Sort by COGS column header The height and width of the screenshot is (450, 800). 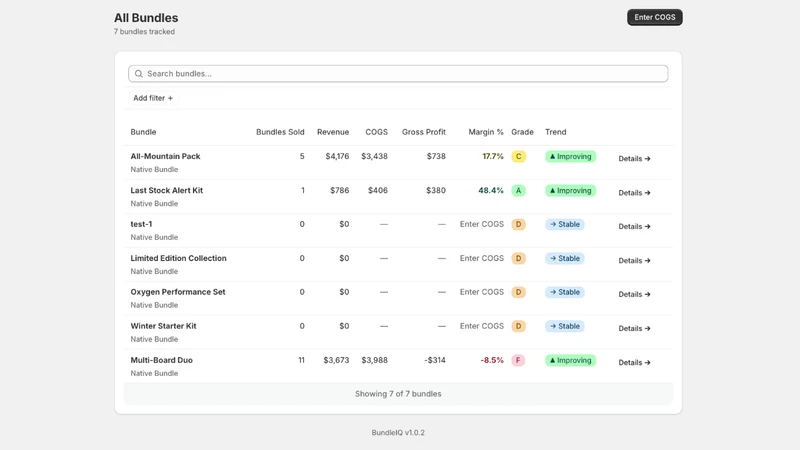(x=377, y=132)
